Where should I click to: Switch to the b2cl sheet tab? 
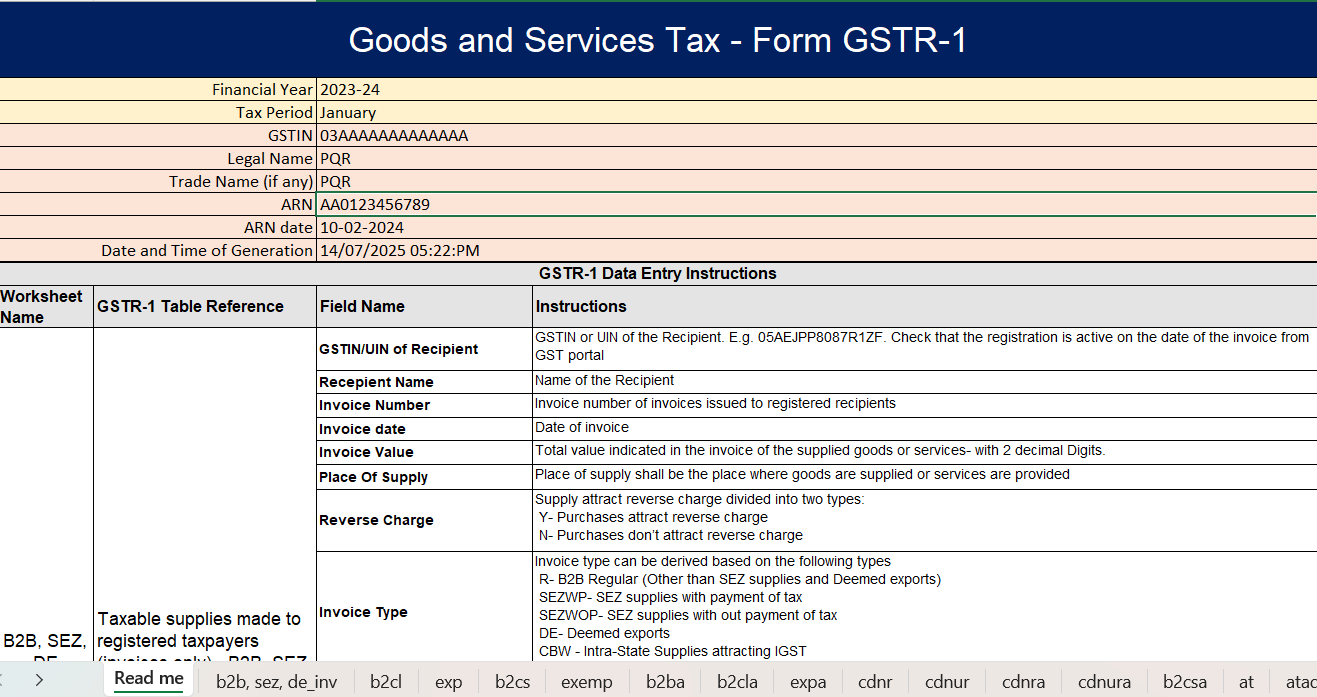pyautogui.click(x=386, y=681)
